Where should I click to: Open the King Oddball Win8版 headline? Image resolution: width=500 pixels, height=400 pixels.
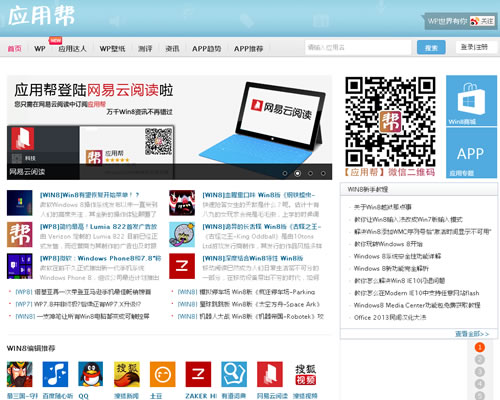coord(262,227)
